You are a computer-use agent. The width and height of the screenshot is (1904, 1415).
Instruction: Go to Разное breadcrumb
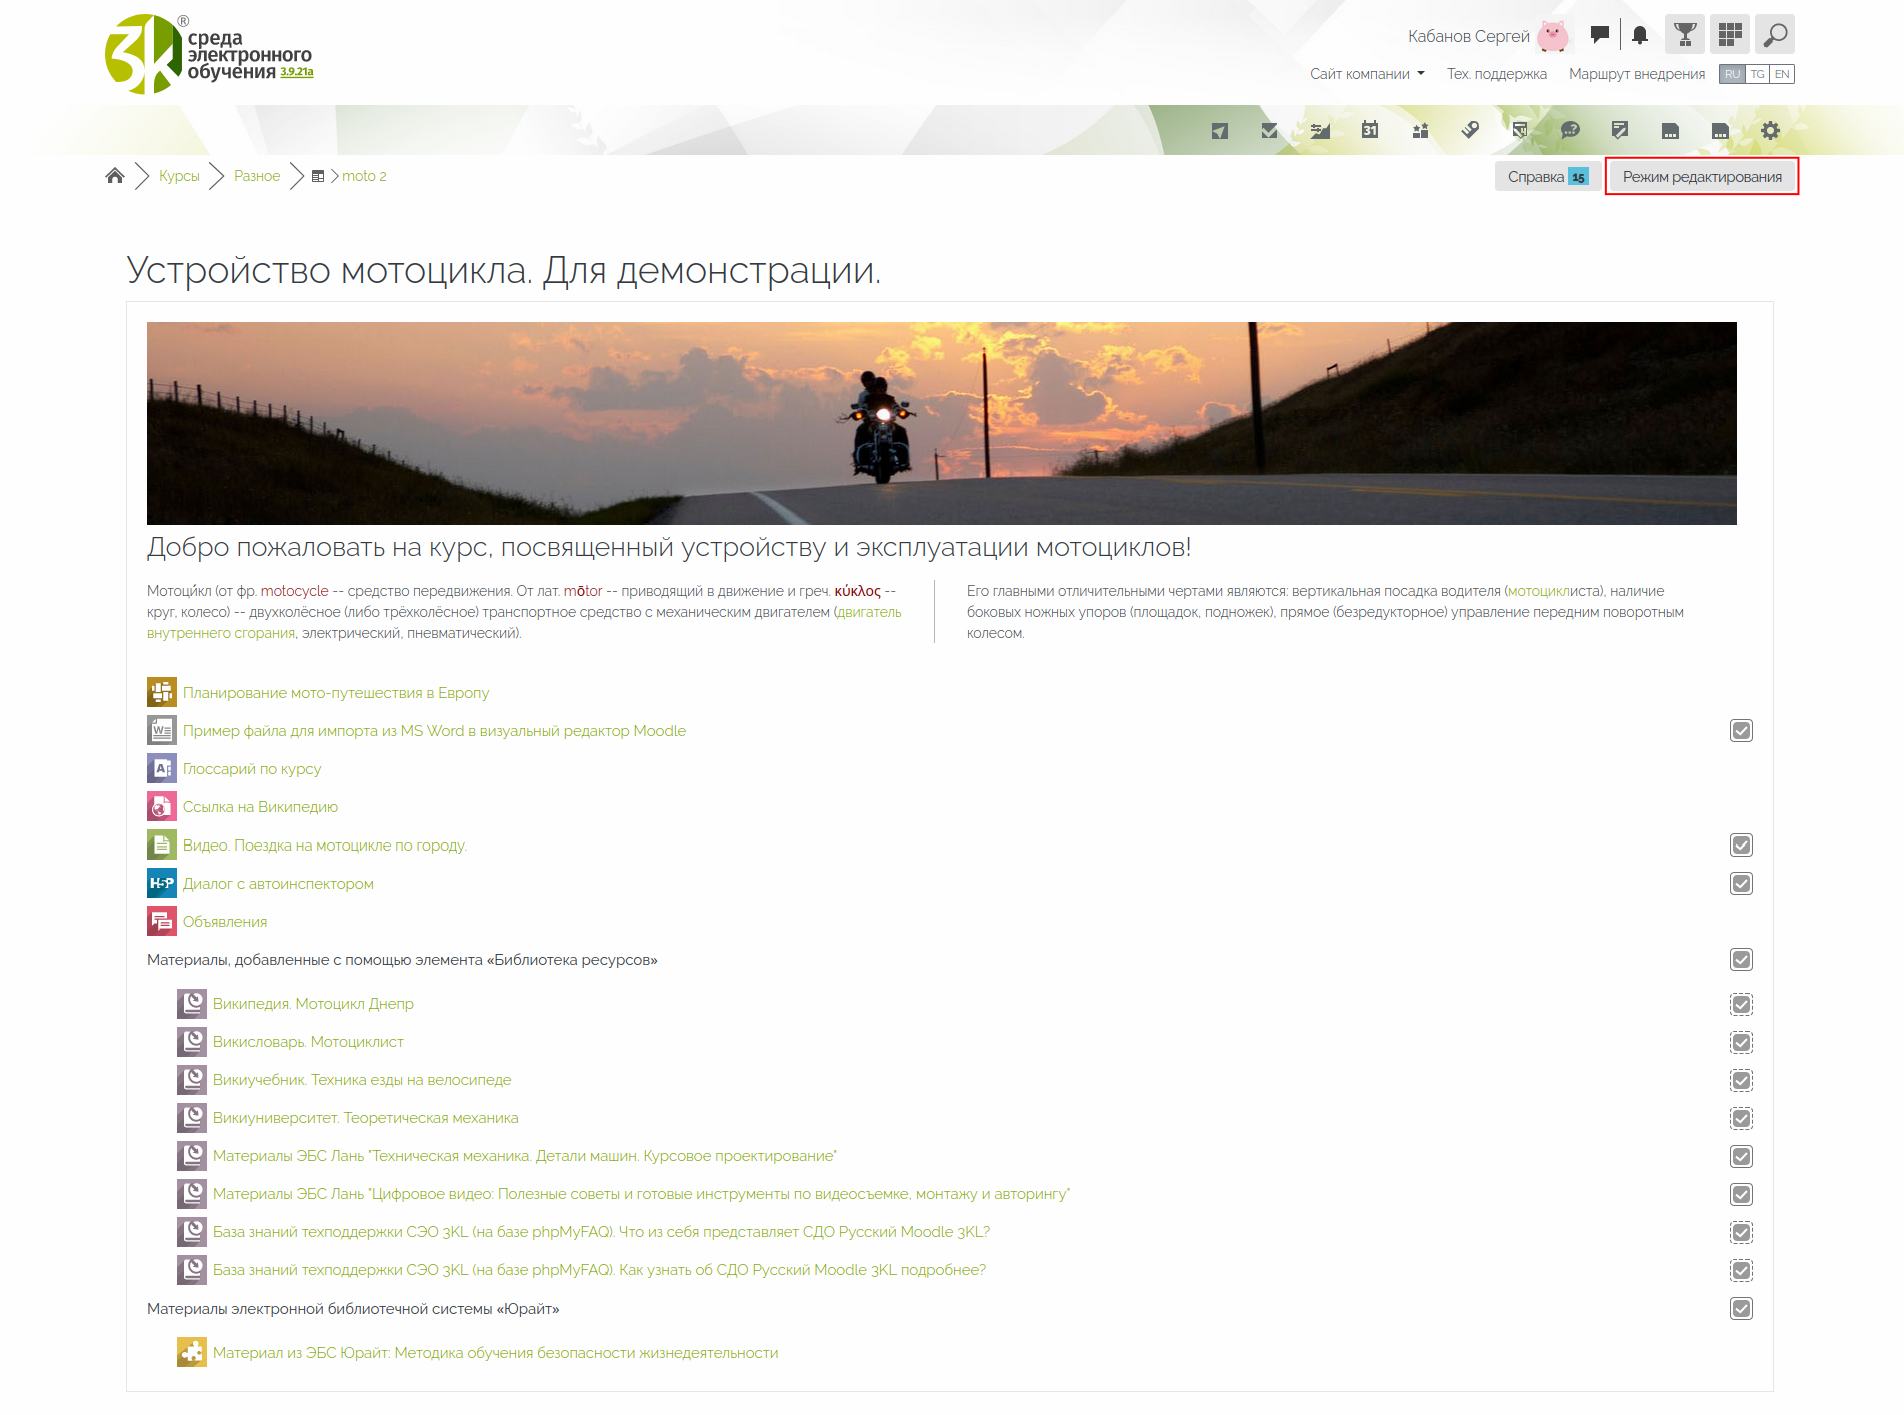point(257,176)
